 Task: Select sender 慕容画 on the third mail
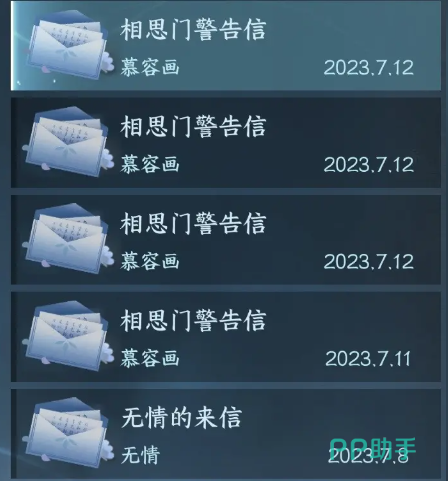tap(150, 261)
